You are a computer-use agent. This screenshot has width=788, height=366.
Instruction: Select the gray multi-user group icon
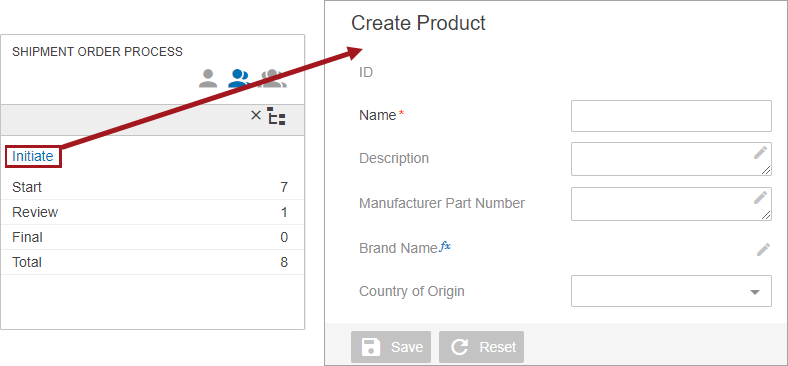click(x=273, y=78)
